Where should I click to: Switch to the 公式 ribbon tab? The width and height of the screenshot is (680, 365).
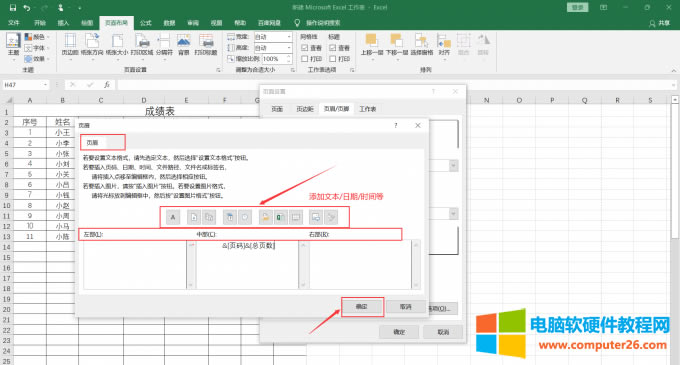point(145,23)
